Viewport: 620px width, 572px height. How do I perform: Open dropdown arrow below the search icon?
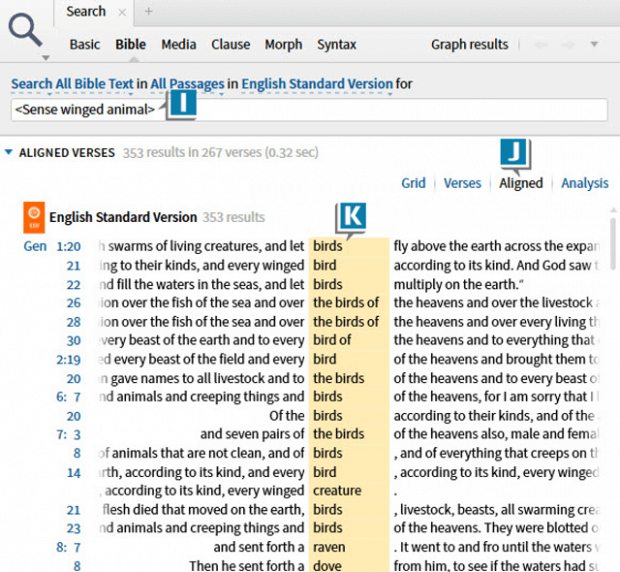point(44,58)
